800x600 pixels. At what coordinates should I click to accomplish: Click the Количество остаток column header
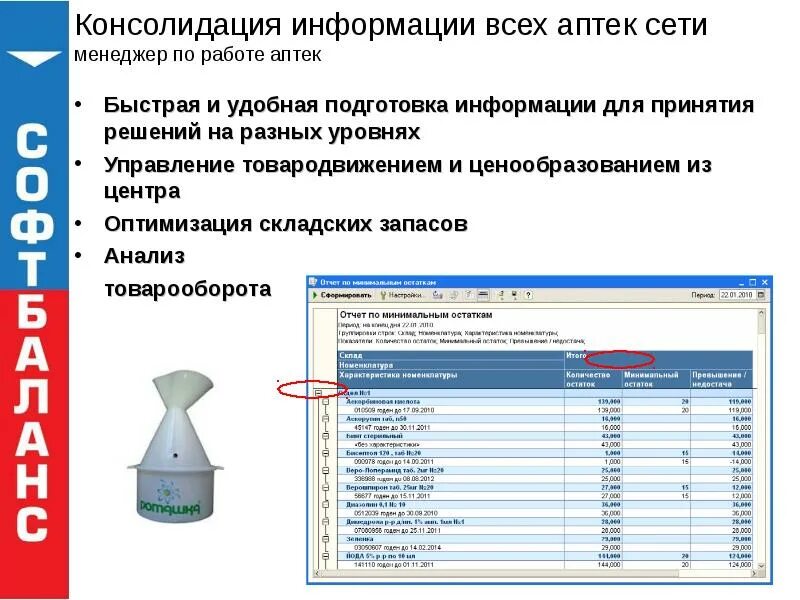coord(593,379)
